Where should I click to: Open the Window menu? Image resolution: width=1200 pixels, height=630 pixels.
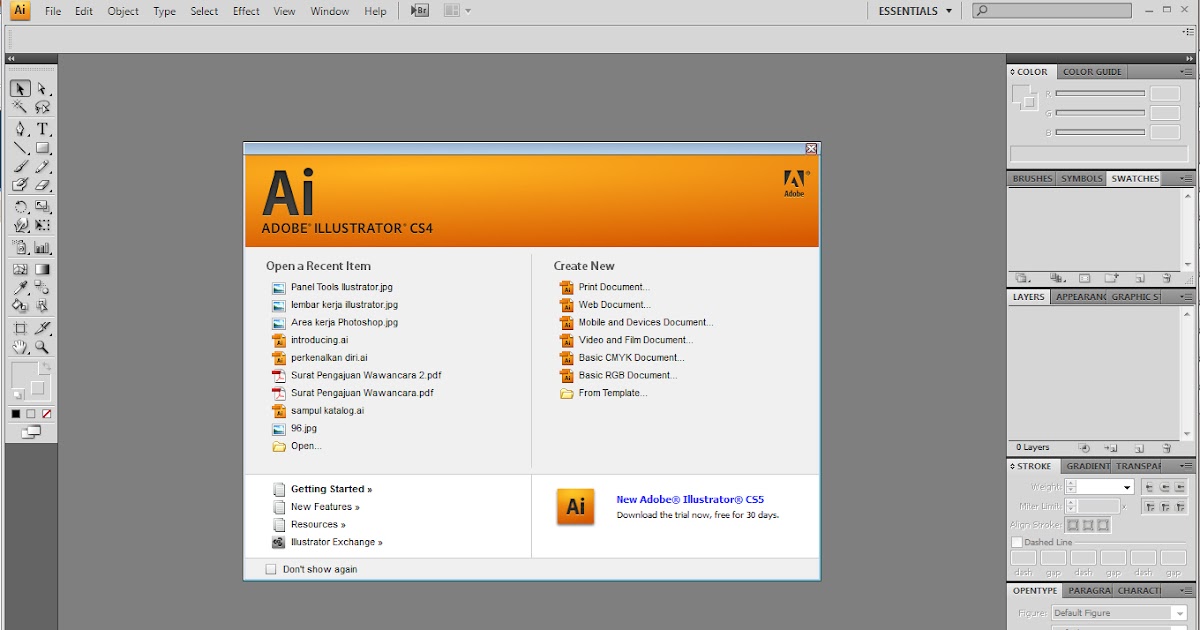click(x=330, y=11)
